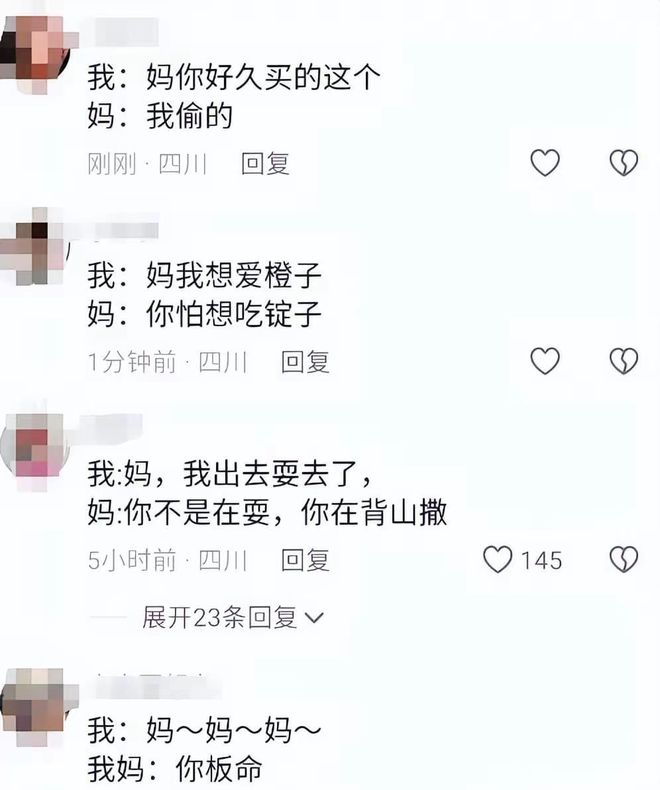Viewport: 660px width, 790px height.
Task: Open the third commenter's pink avatar
Action: point(34,446)
